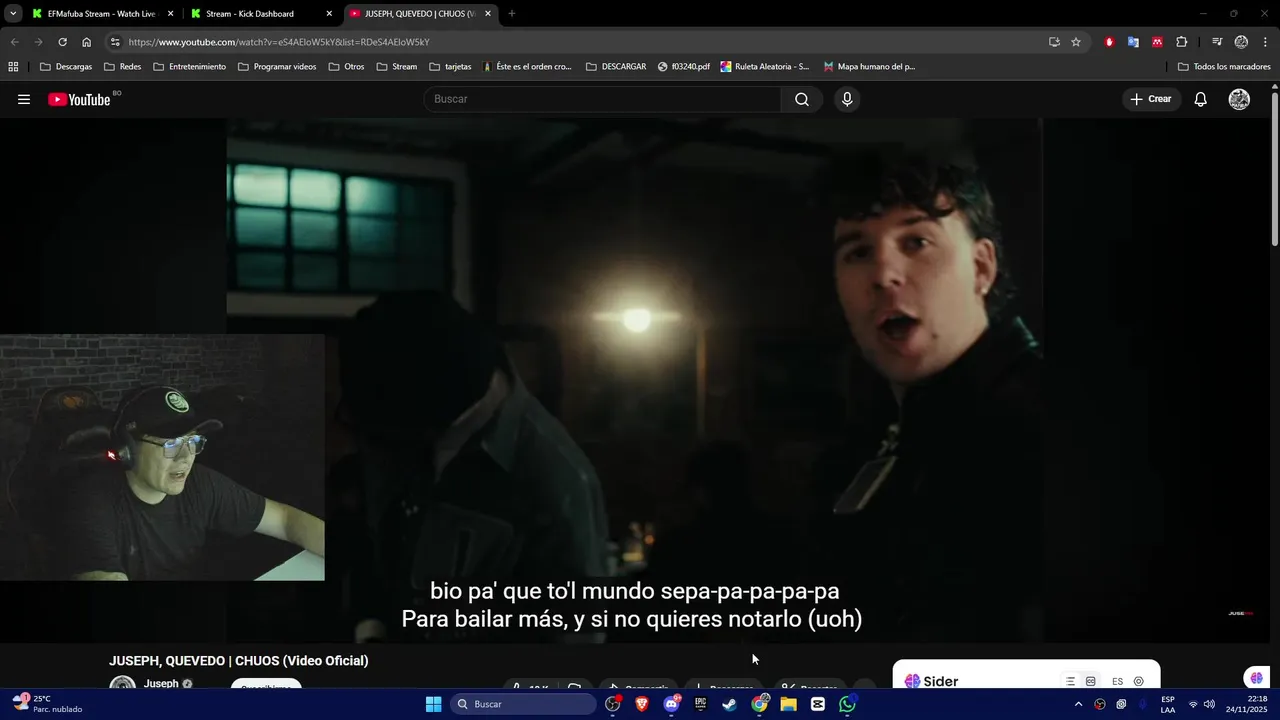Screen dimensions: 1280x720
Task: Install app icon in the address bar
Action: (x=1054, y=42)
